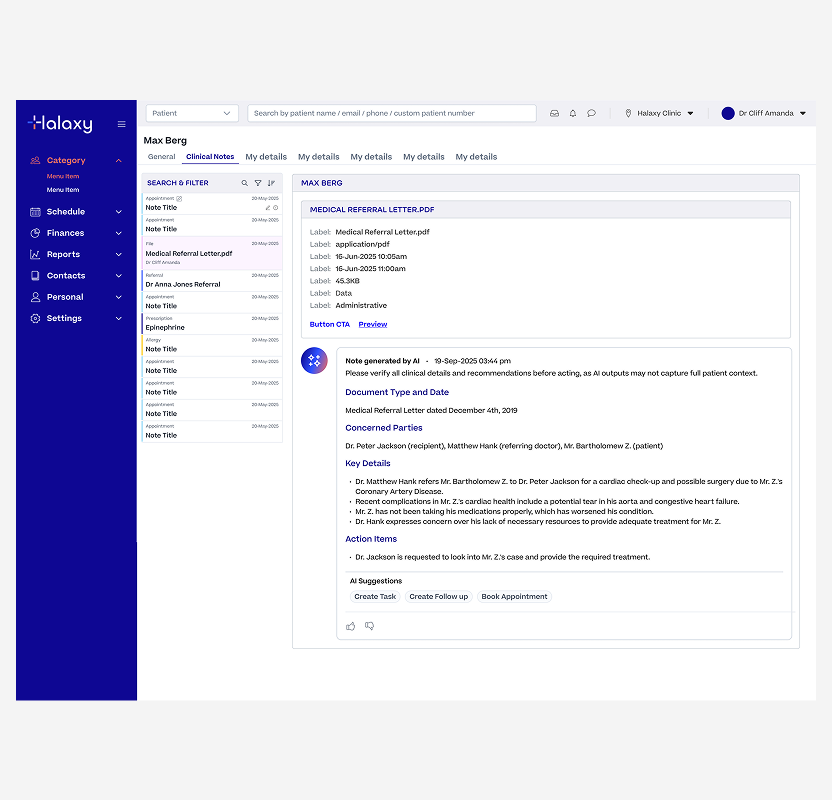The width and height of the screenshot is (832, 800).
Task: Click Book Appointment suggestion
Action: (514, 597)
